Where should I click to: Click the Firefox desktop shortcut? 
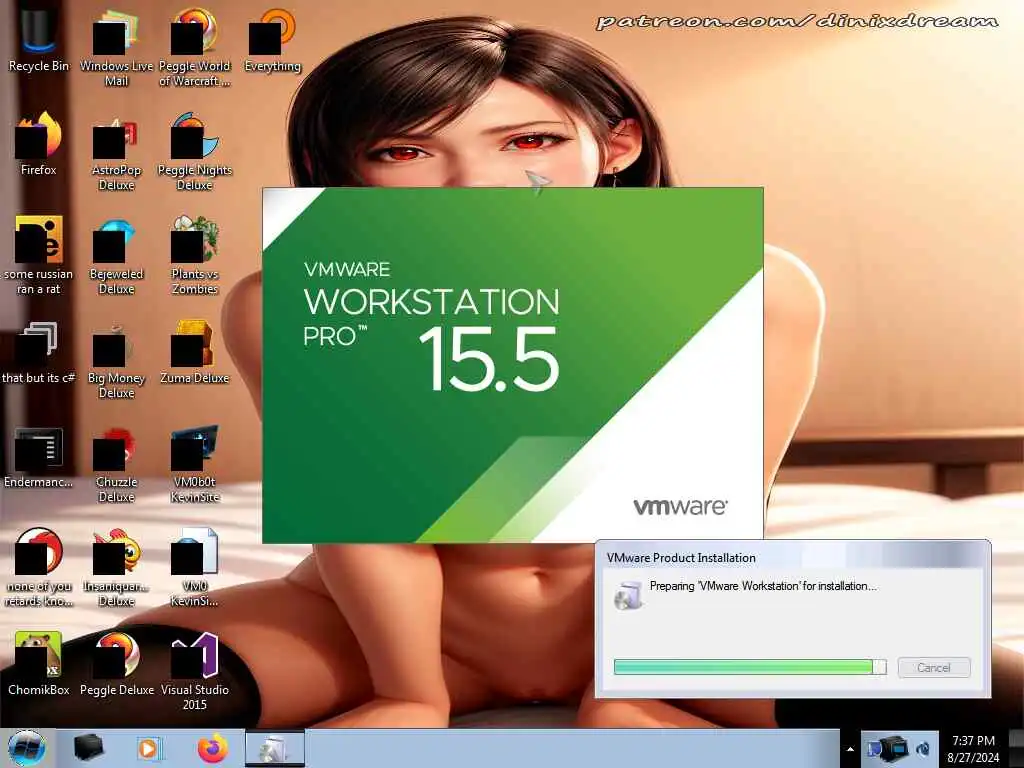pyautogui.click(x=39, y=144)
